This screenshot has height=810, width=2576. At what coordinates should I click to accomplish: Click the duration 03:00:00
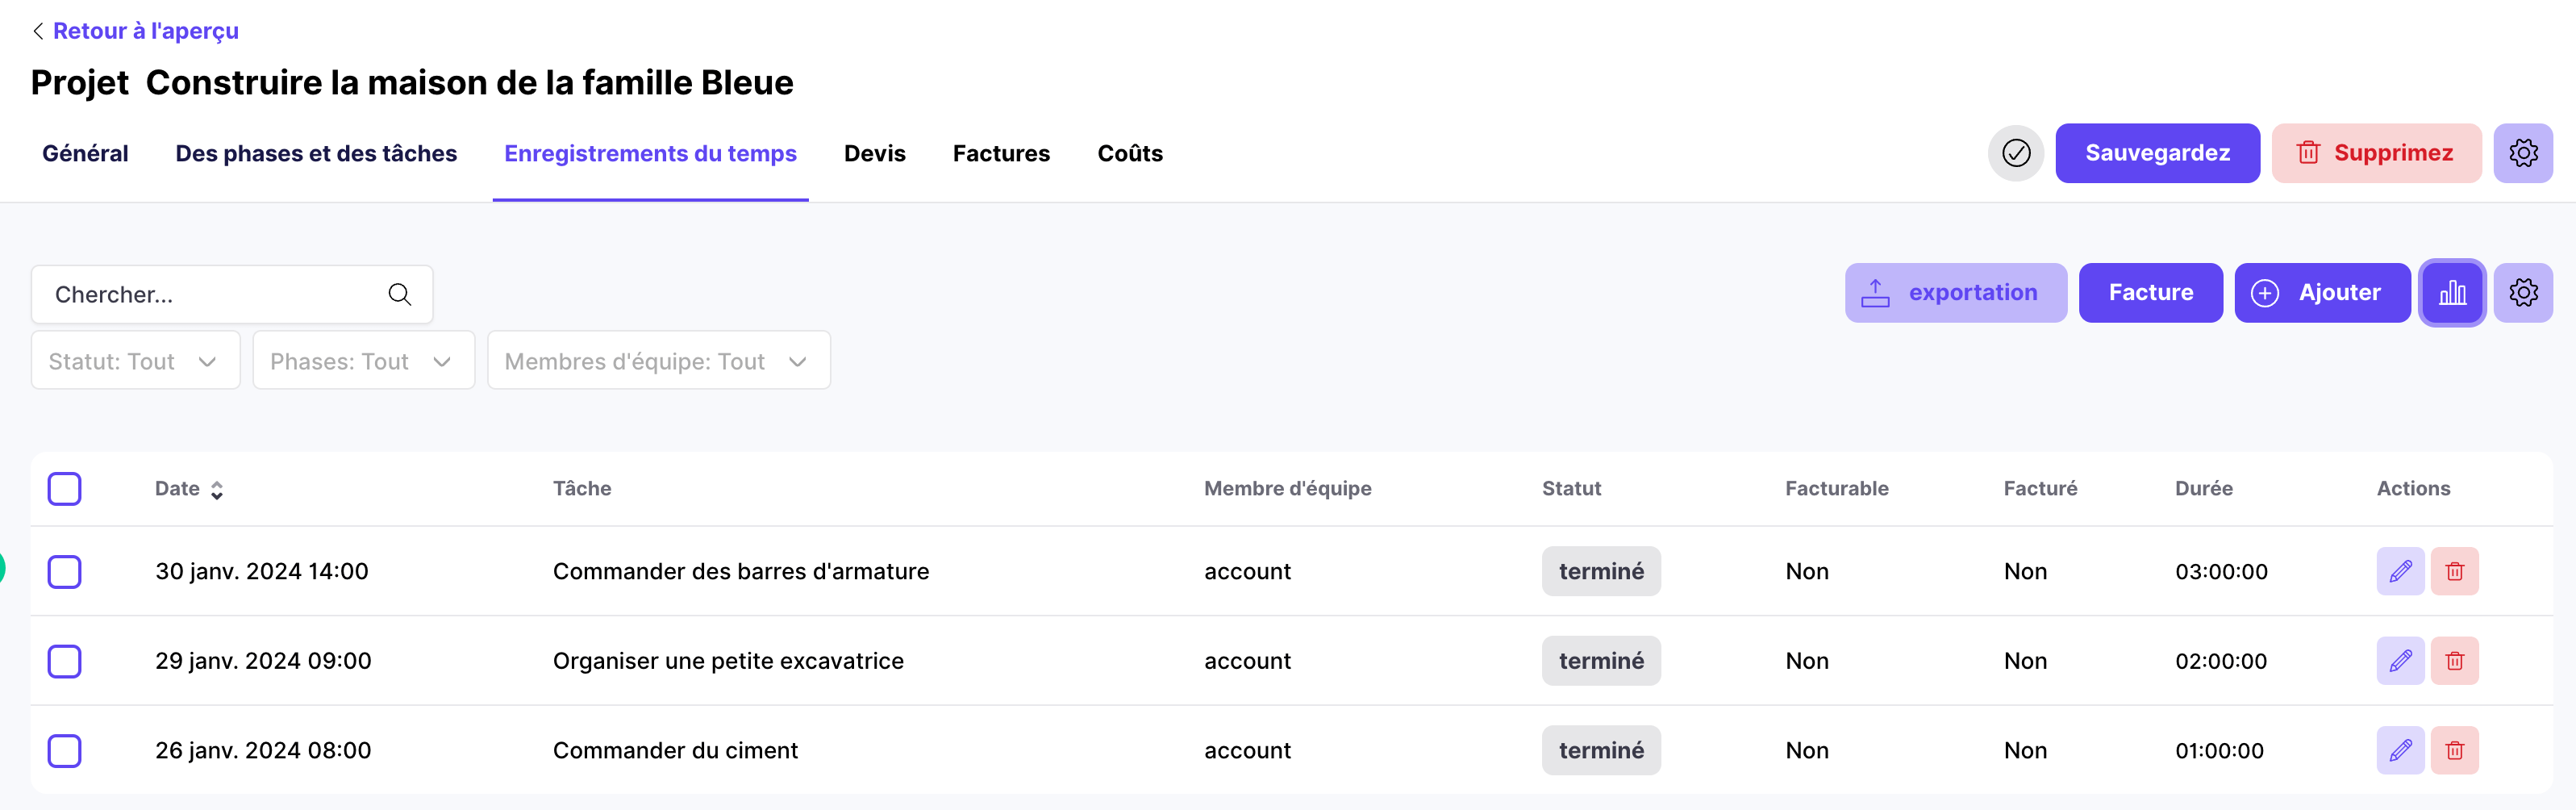tap(2221, 571)
